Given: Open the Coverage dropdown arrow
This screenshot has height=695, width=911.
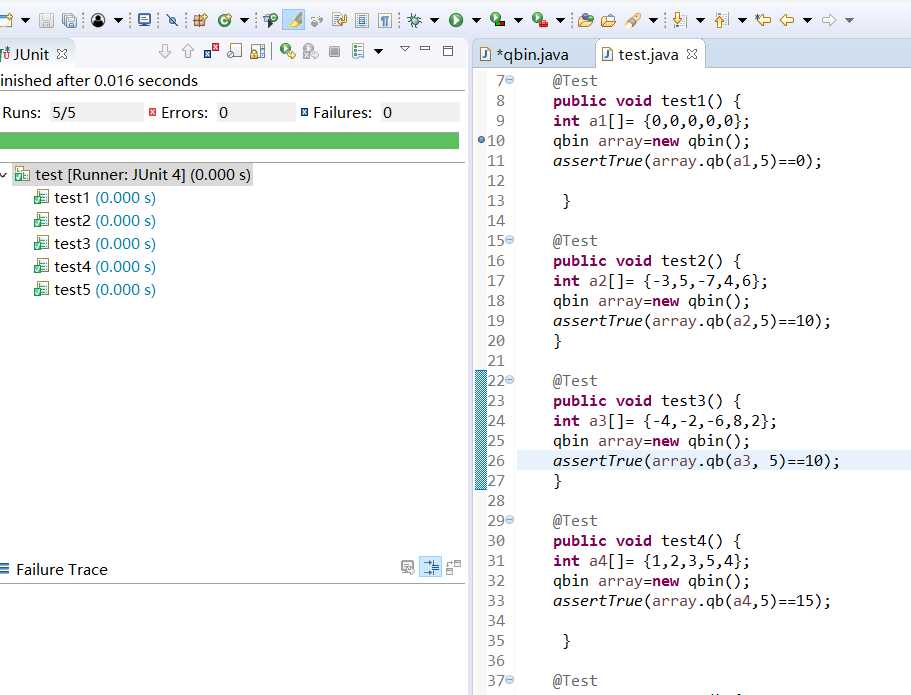Looking at the screenshot, I should pyautogui.click(x=518, y=20).
